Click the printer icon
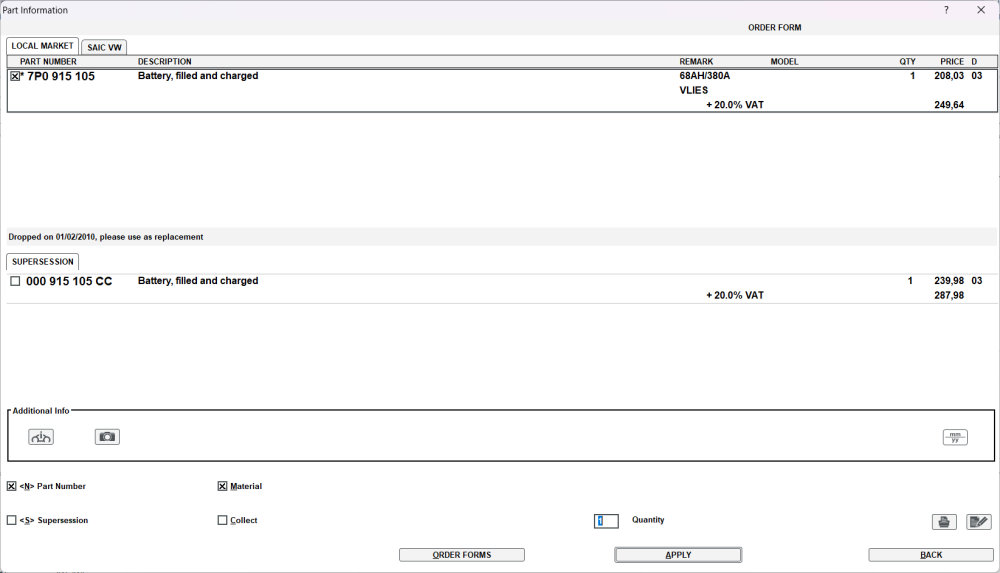The width and height of the screenshot is (1000, 573). pyautogui.click(x=944, y=522)
